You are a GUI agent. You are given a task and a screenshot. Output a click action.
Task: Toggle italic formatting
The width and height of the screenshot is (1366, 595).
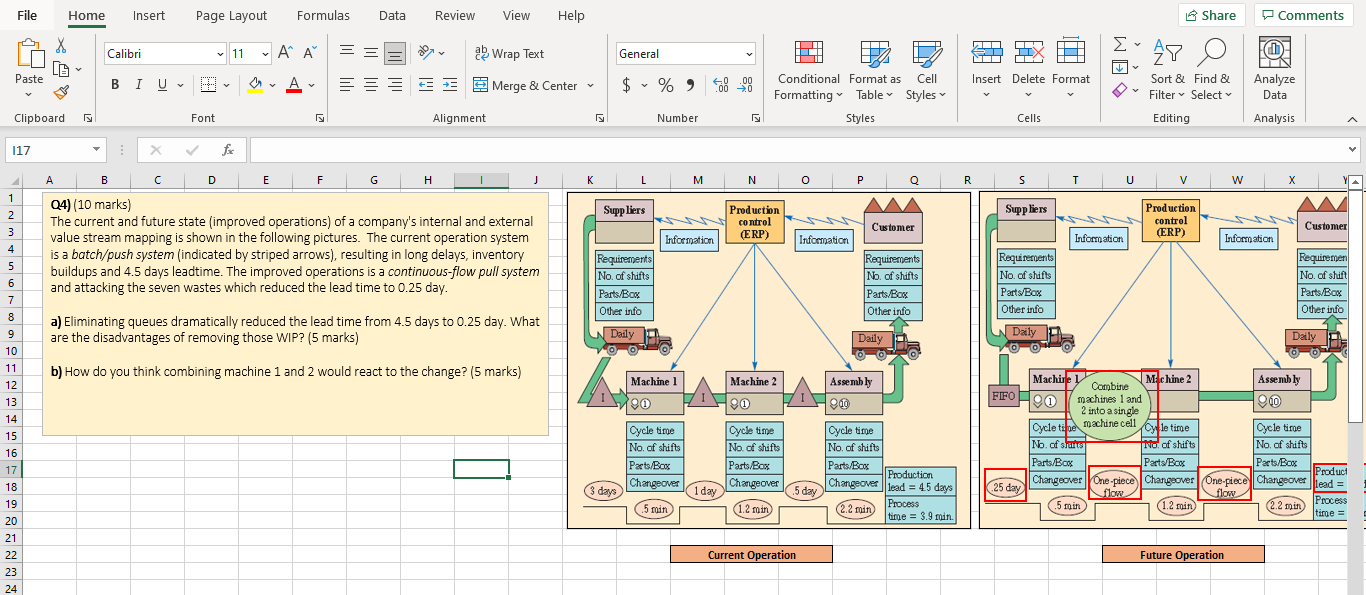(x=138, y=85)
